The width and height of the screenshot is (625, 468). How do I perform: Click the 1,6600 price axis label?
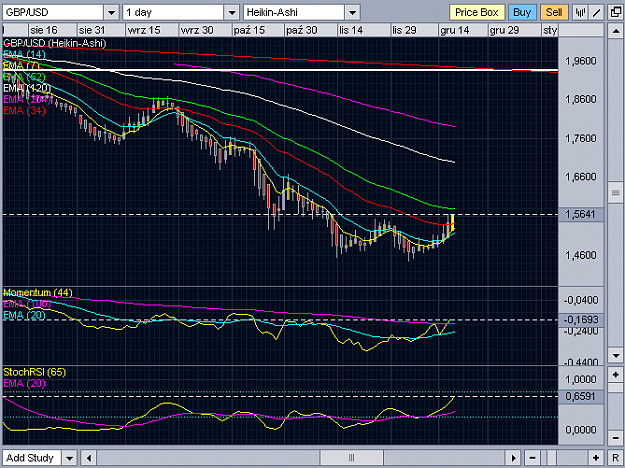[581, 177]
